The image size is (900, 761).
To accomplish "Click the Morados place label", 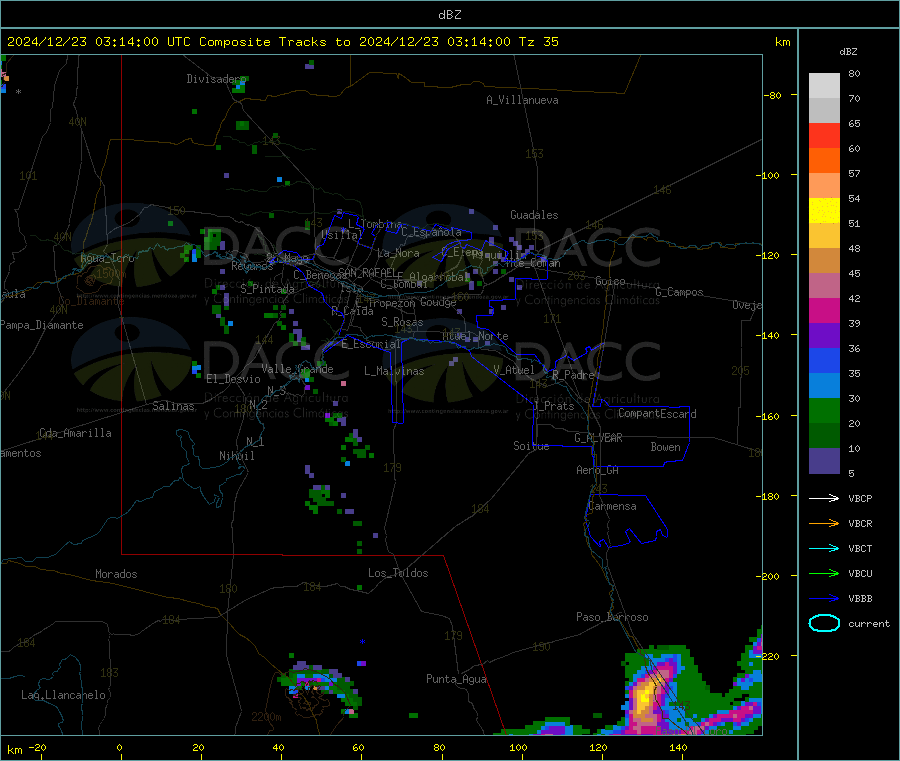I will (116, 574).
